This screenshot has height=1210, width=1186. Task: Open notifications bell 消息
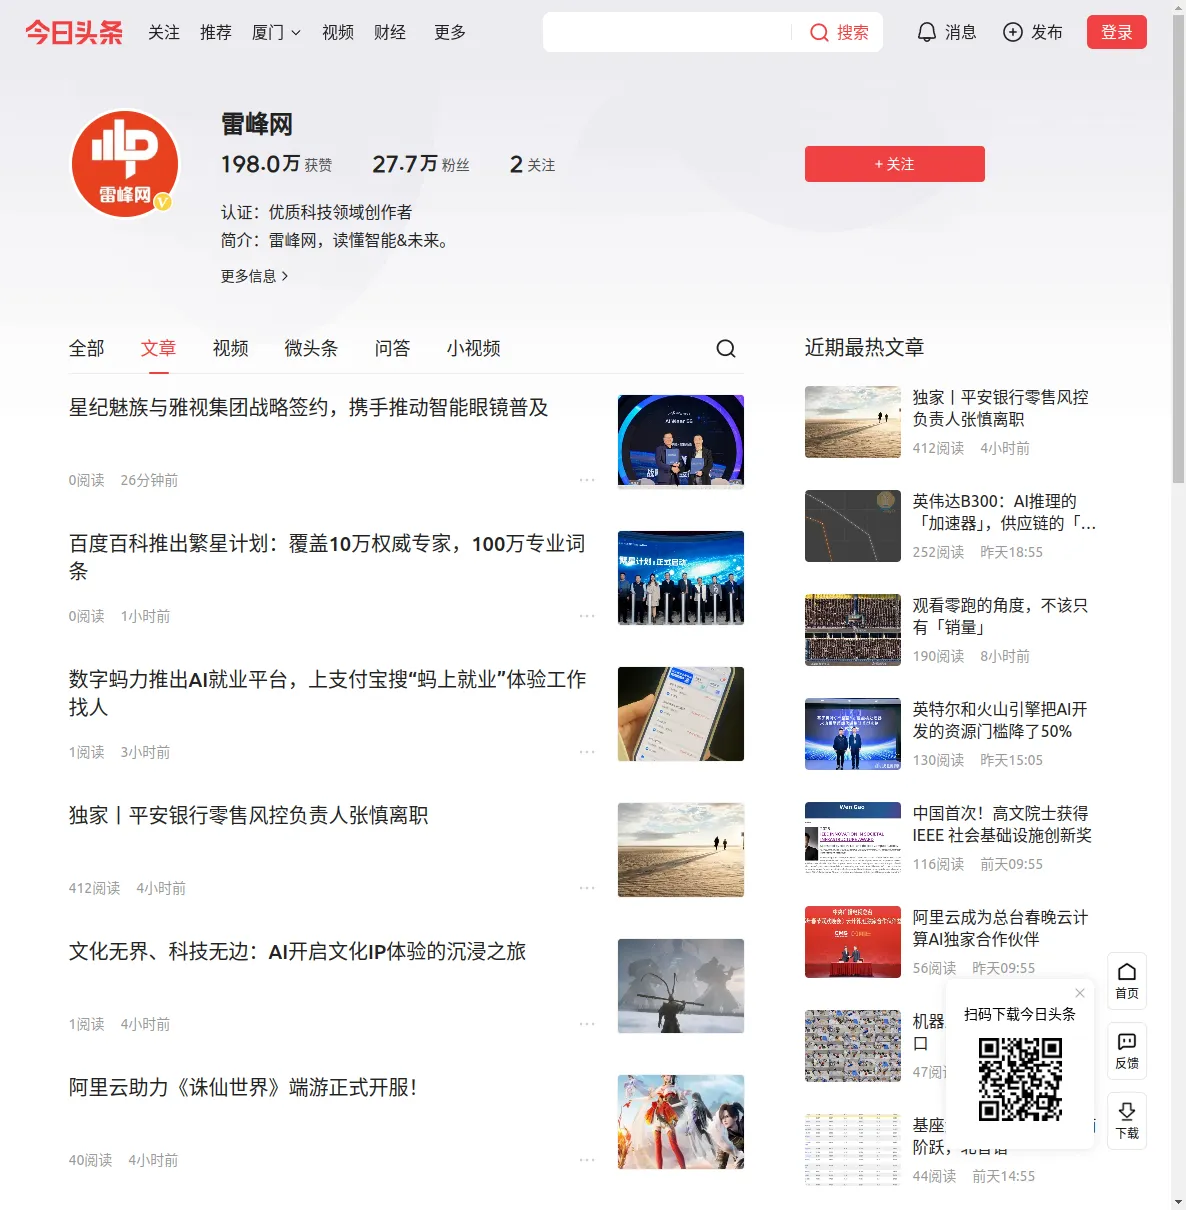[x=946, y=32]
